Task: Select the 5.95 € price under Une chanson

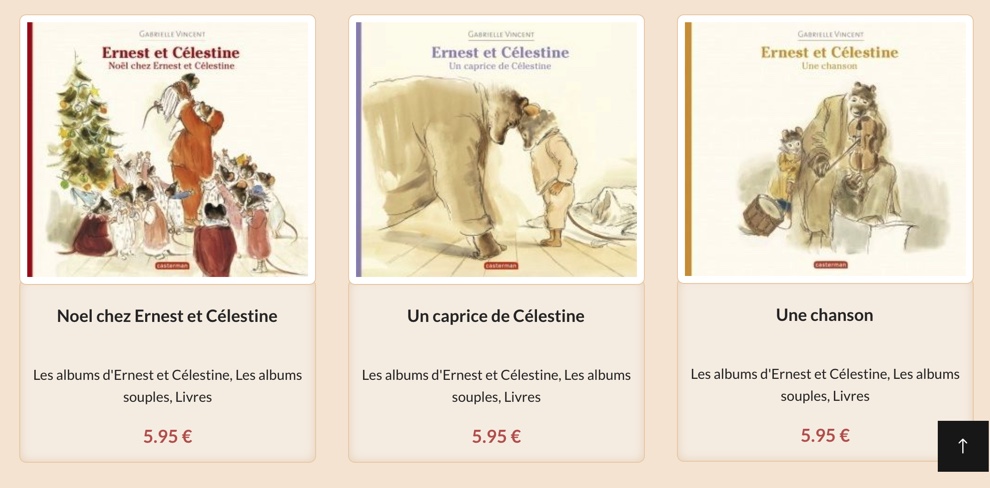Action: click(x=825, y=435)
